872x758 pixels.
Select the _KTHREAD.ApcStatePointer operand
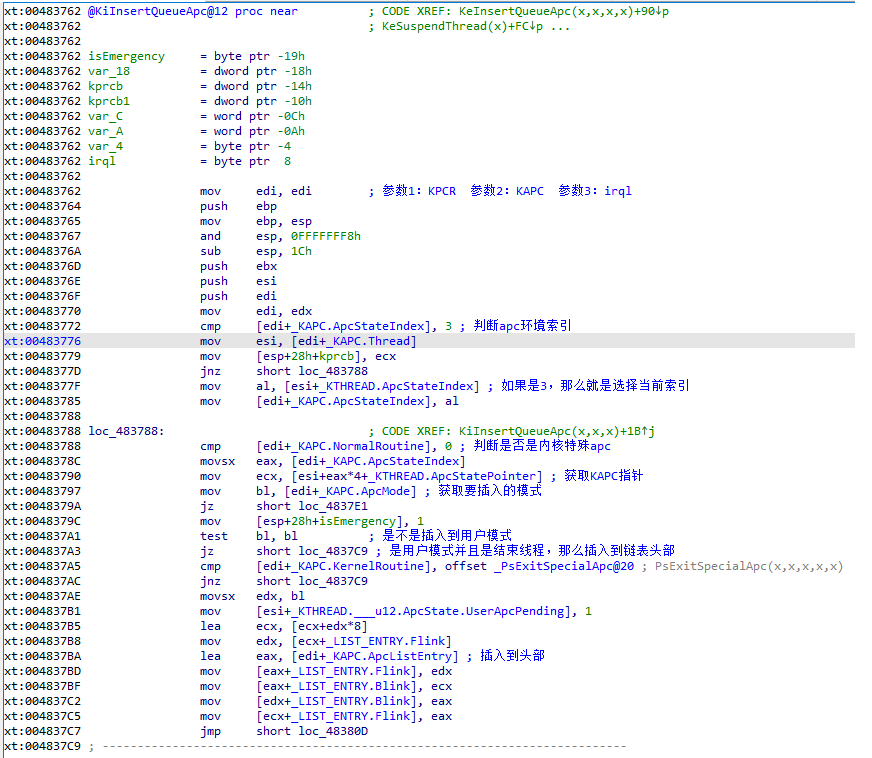pyautogui.click(x=455, y=477)
